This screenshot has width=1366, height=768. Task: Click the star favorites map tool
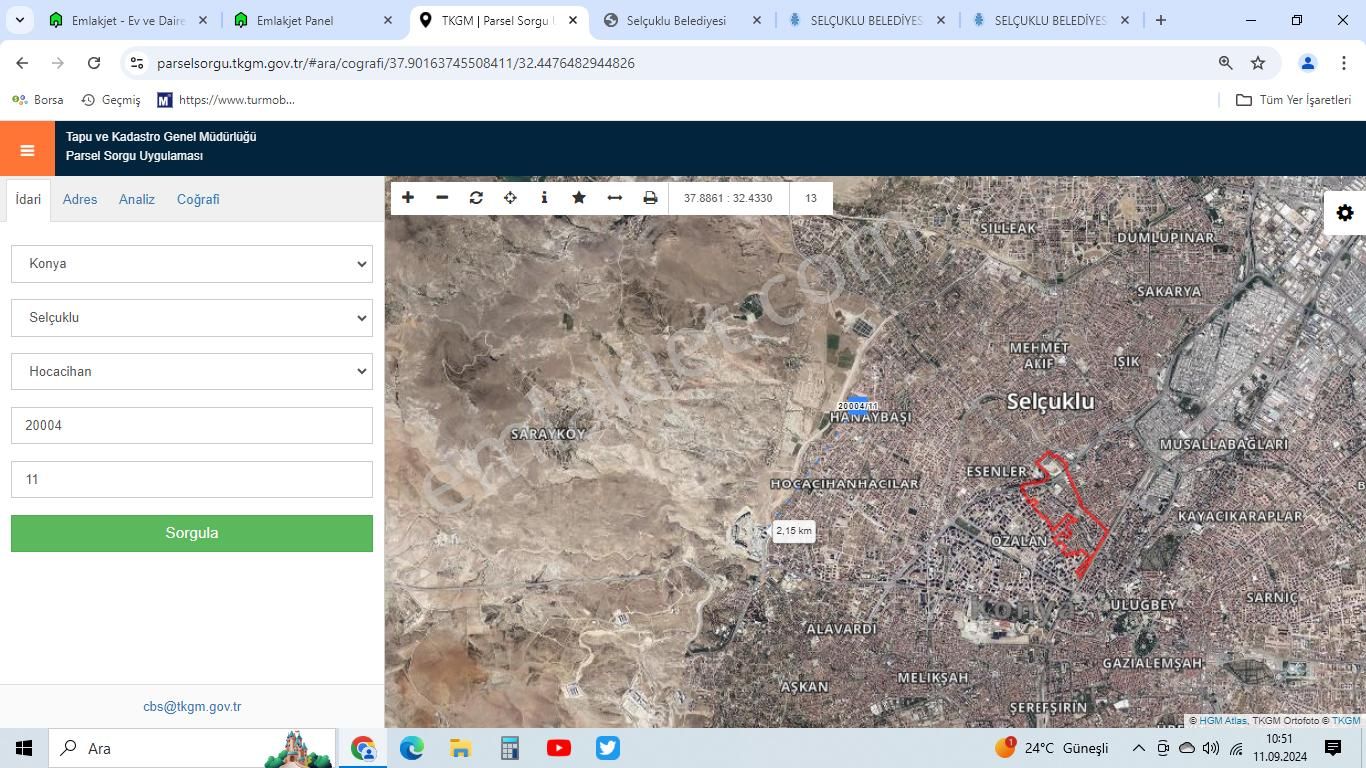click(579, 198)
